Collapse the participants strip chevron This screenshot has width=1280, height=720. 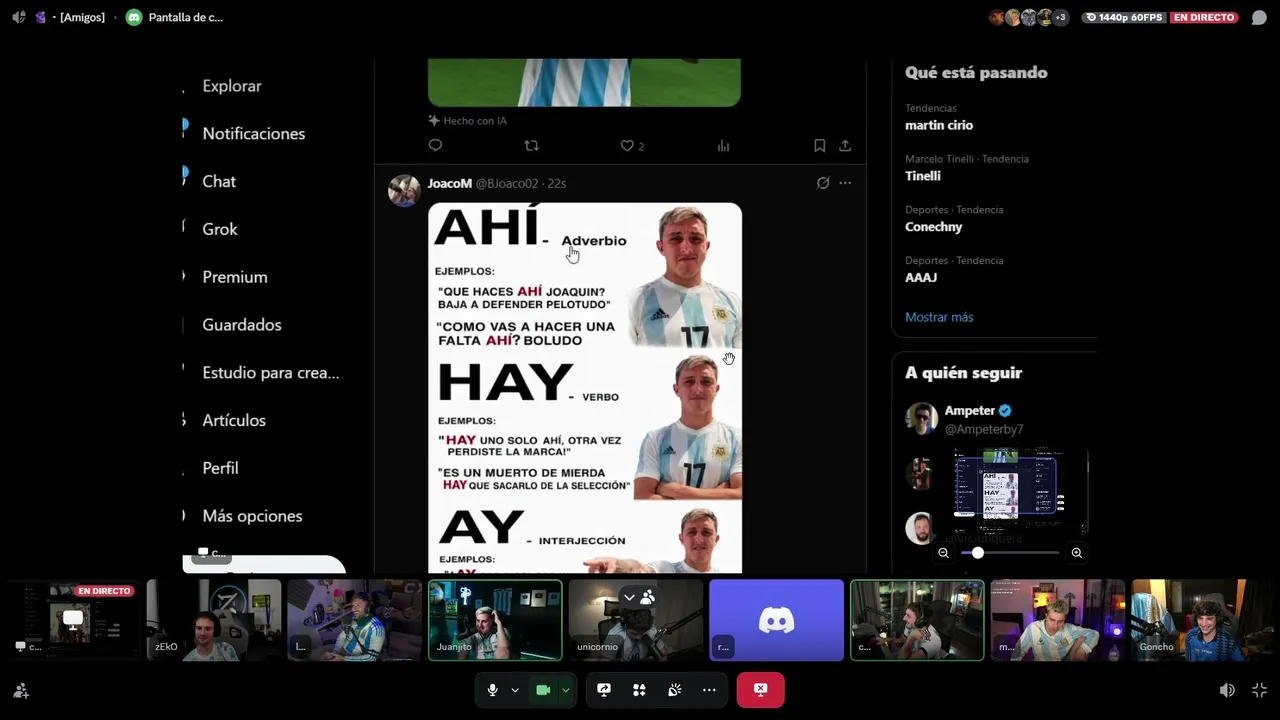tap(629, 597)
